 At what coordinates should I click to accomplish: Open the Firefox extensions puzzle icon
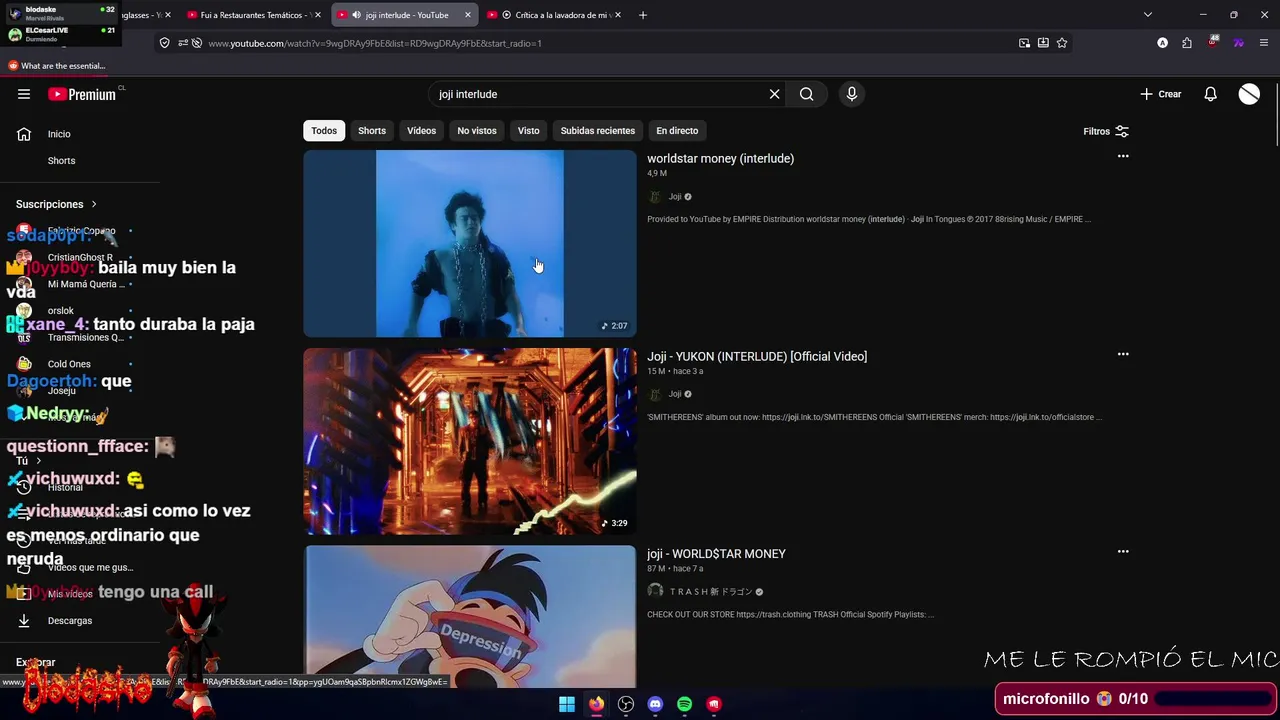(1187, 43)
